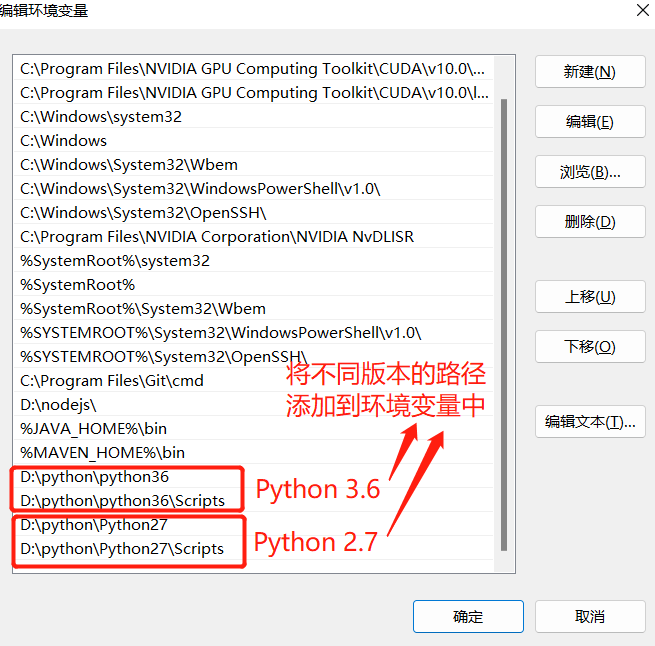
Task: Click the path list vertical scrollbar
Action: click(504, 325)
